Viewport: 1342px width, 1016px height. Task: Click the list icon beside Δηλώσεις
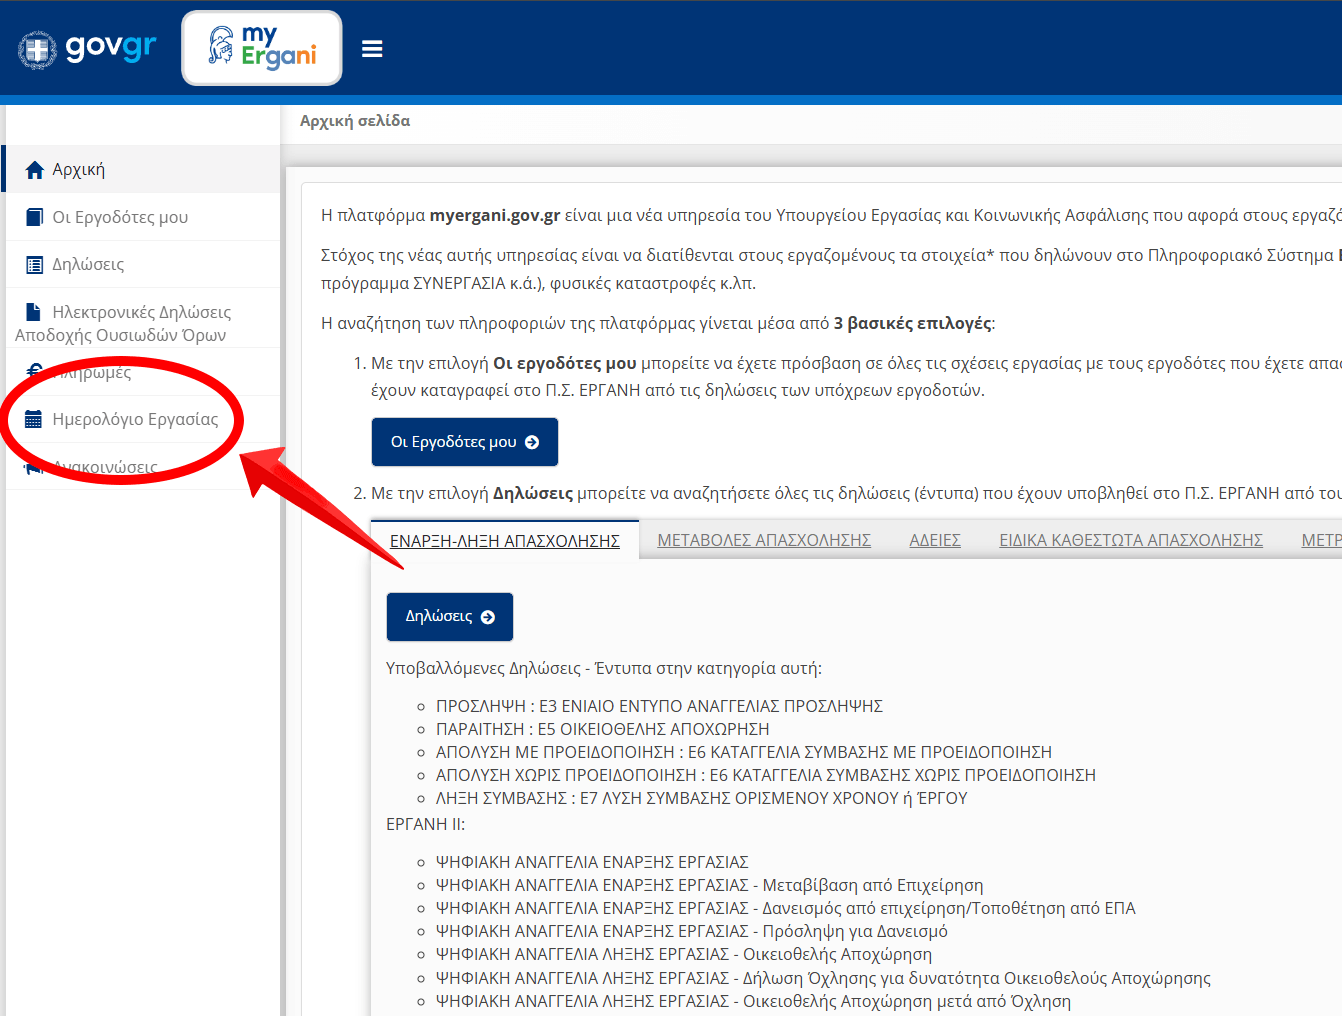[35, 265]
